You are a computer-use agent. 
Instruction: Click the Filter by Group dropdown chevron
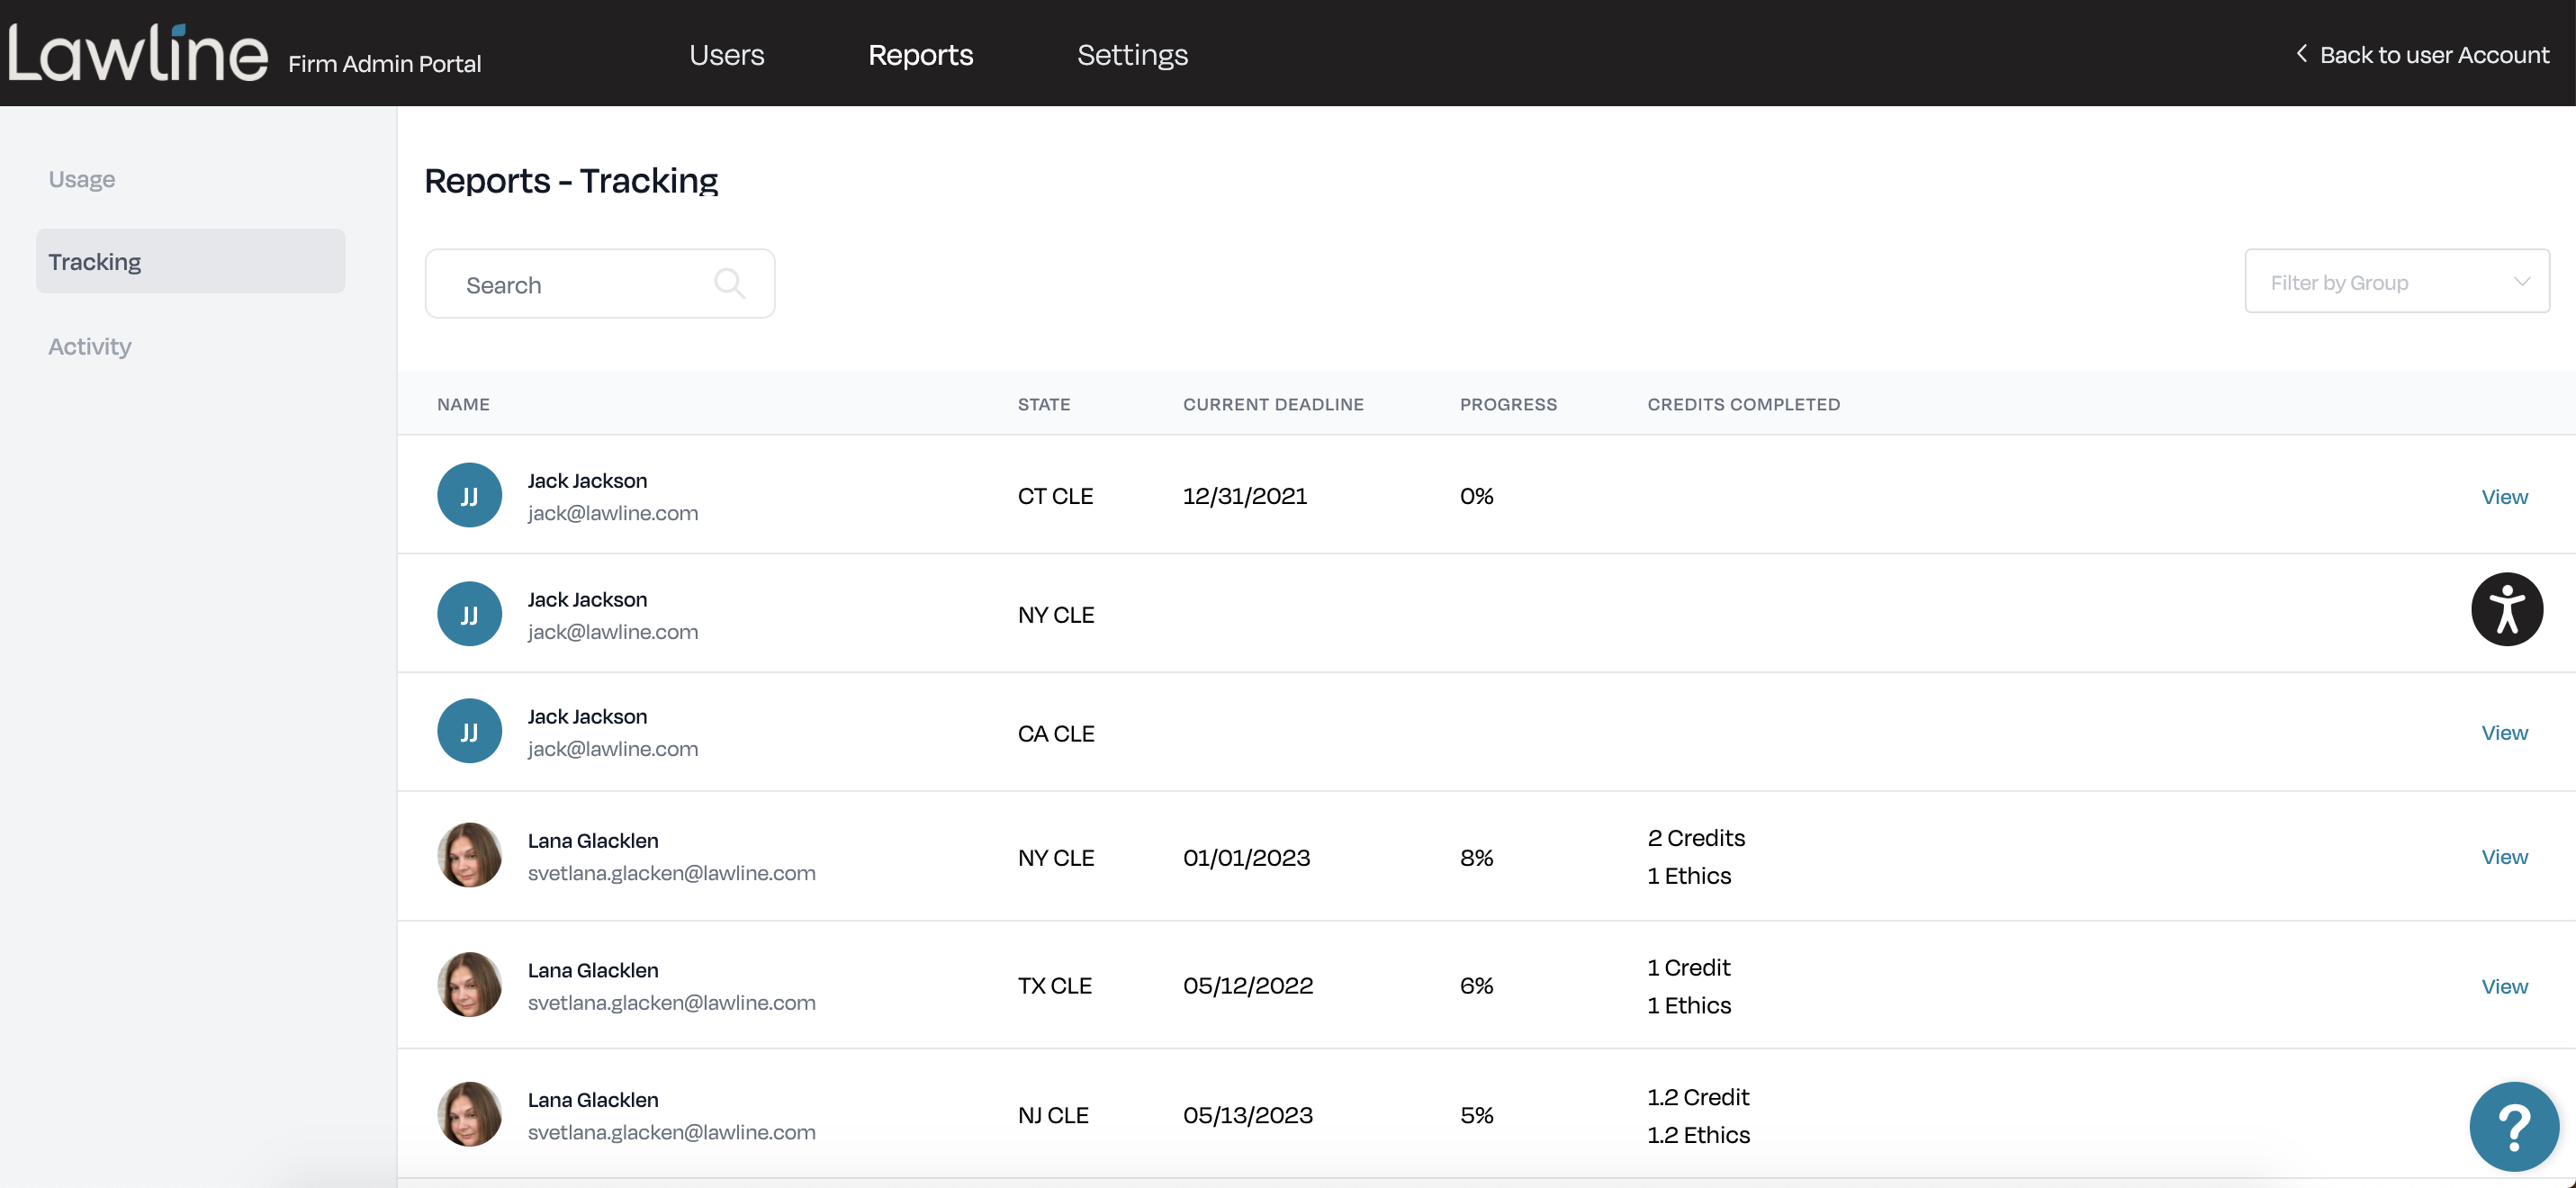point(2524,283)
